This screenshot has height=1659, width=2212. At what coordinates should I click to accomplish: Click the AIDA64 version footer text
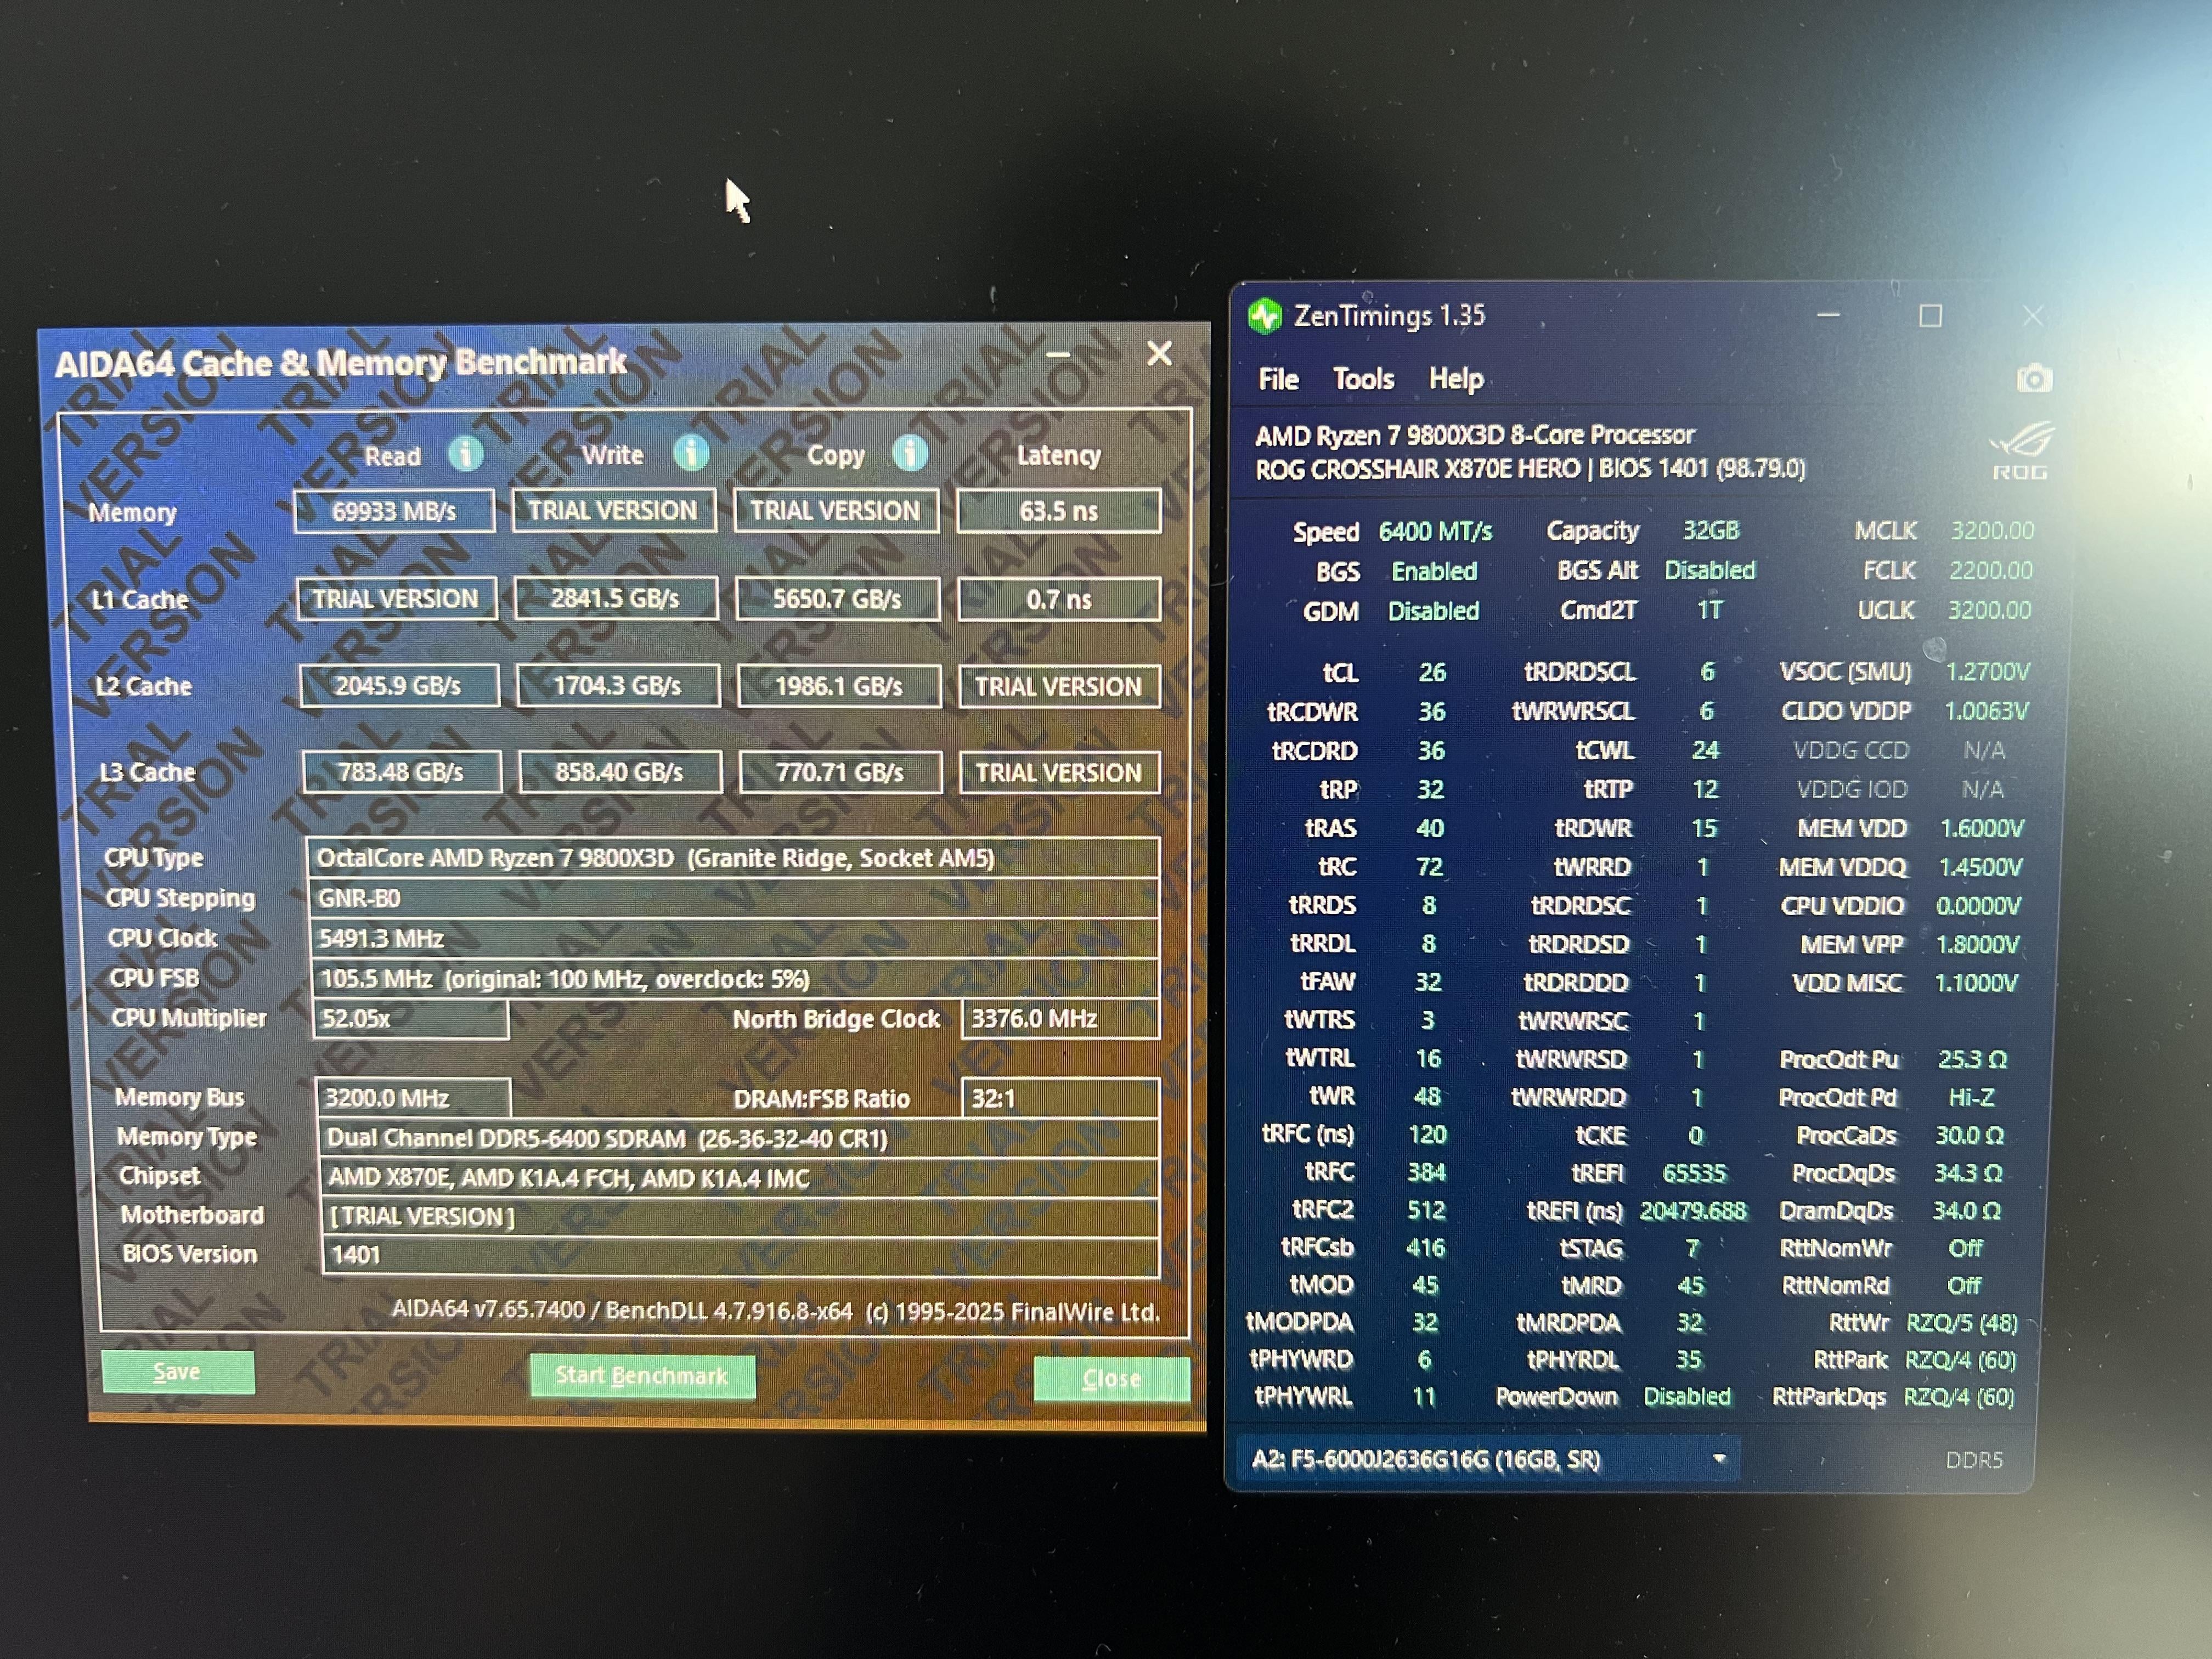775,1311
